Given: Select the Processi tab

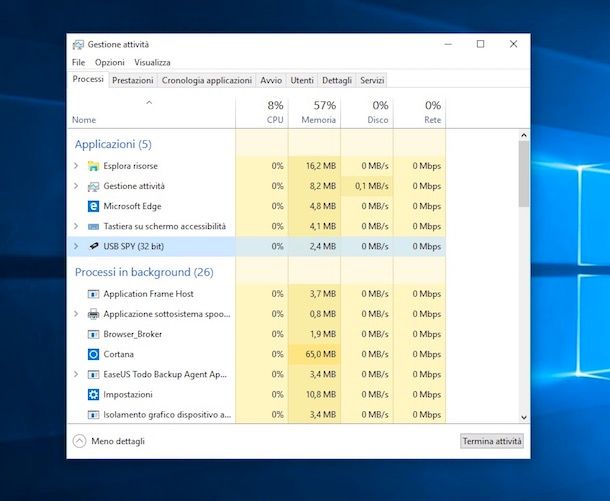Looking at the screenshot, I should 88,79.
